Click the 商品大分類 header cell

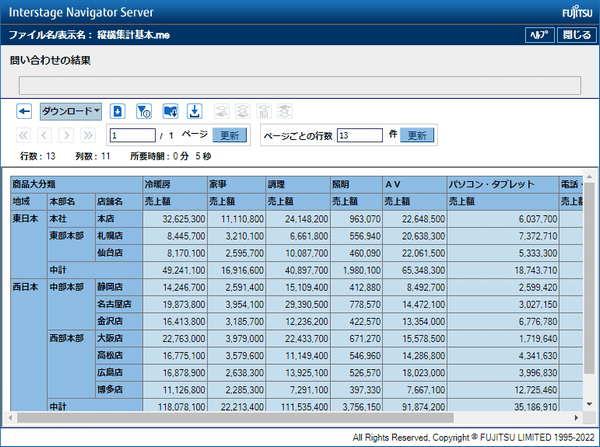pos(77,184)
